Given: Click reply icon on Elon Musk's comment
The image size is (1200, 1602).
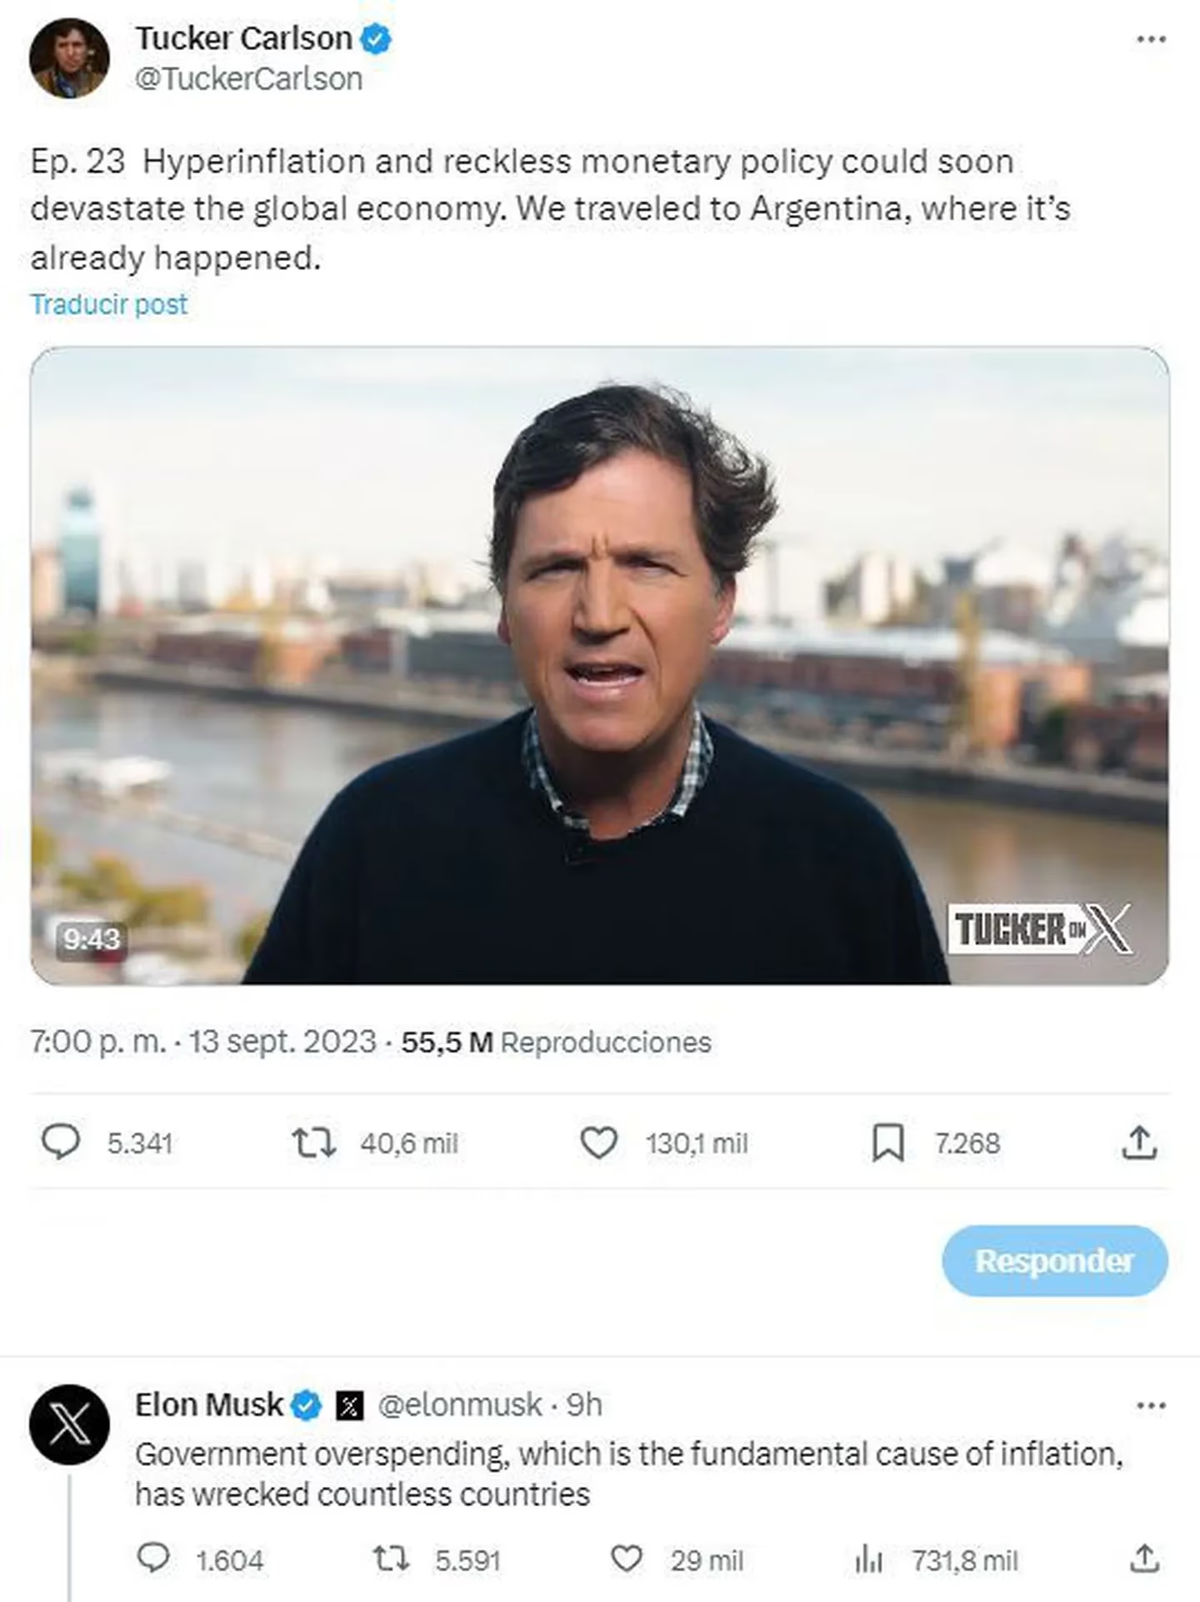Looking at the screenshot, I should [153, 1558].
